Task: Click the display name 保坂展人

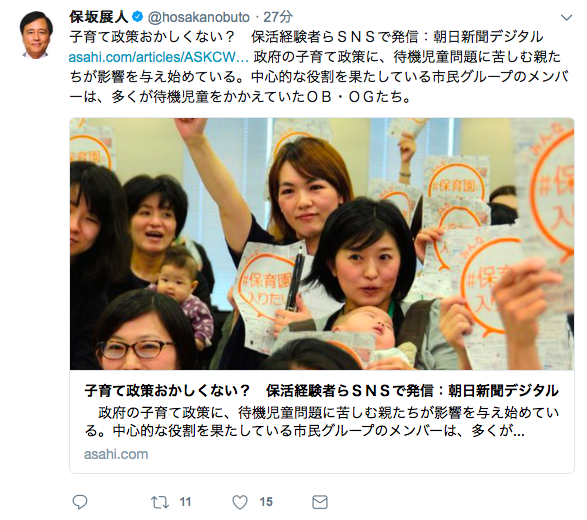Action: tap(99, 16)
